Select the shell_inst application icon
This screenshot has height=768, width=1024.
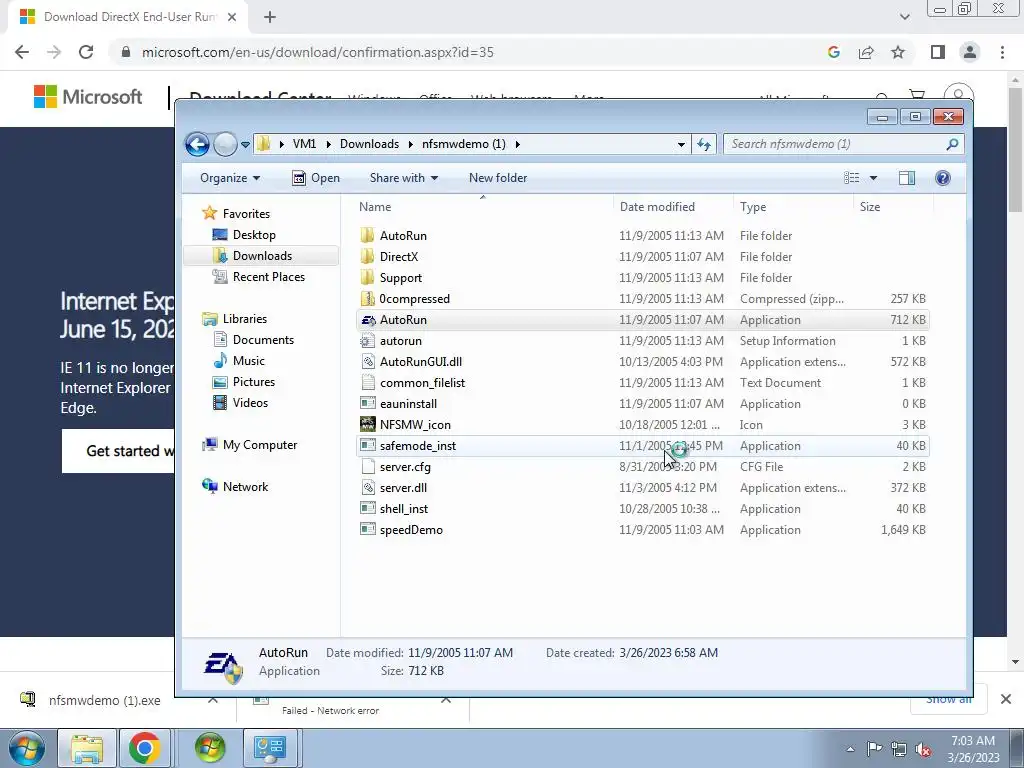pyautogui.click(x=368, y=509)
